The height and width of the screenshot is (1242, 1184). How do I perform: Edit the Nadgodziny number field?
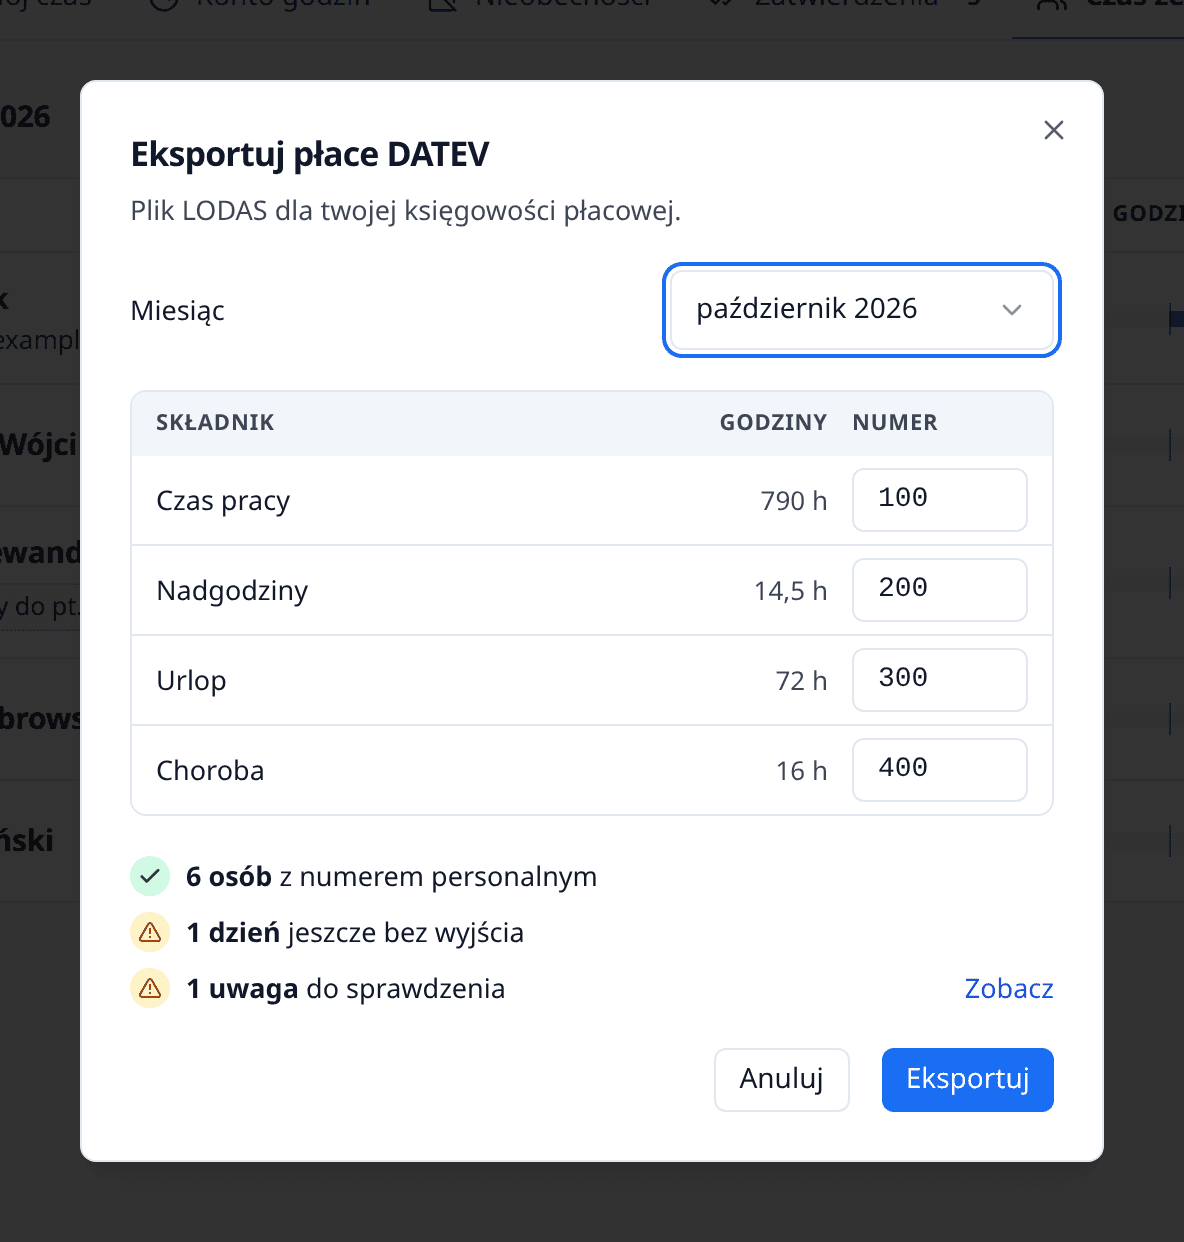click(x=939, y=589)
